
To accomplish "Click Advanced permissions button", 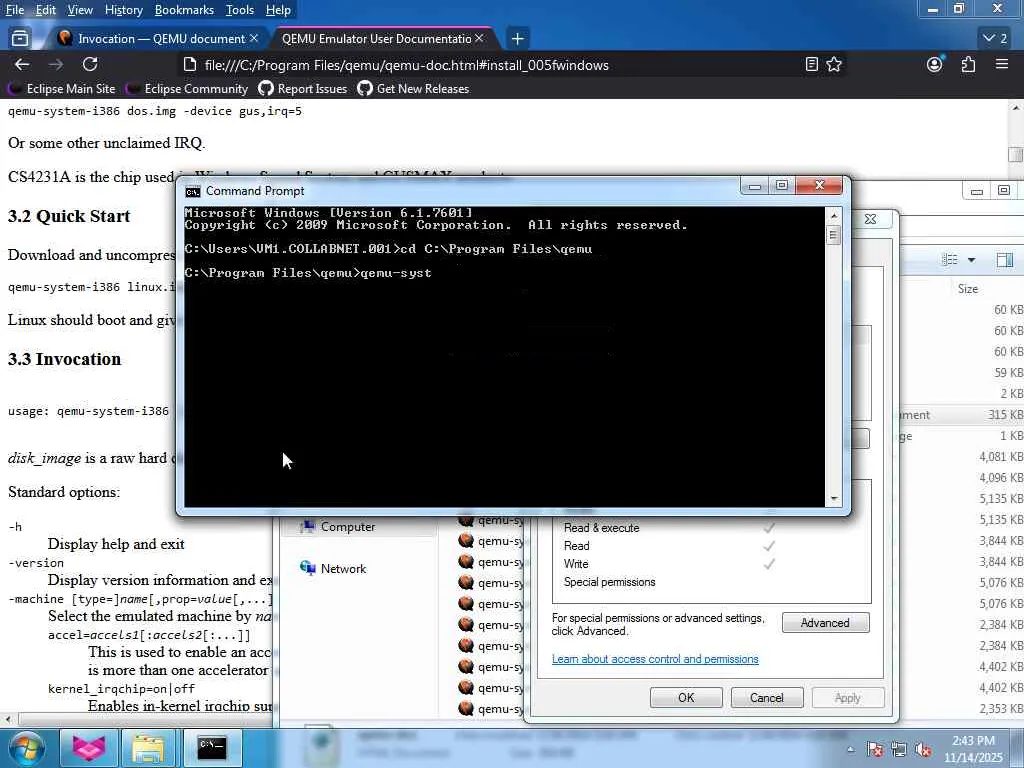I will point(825,623).
